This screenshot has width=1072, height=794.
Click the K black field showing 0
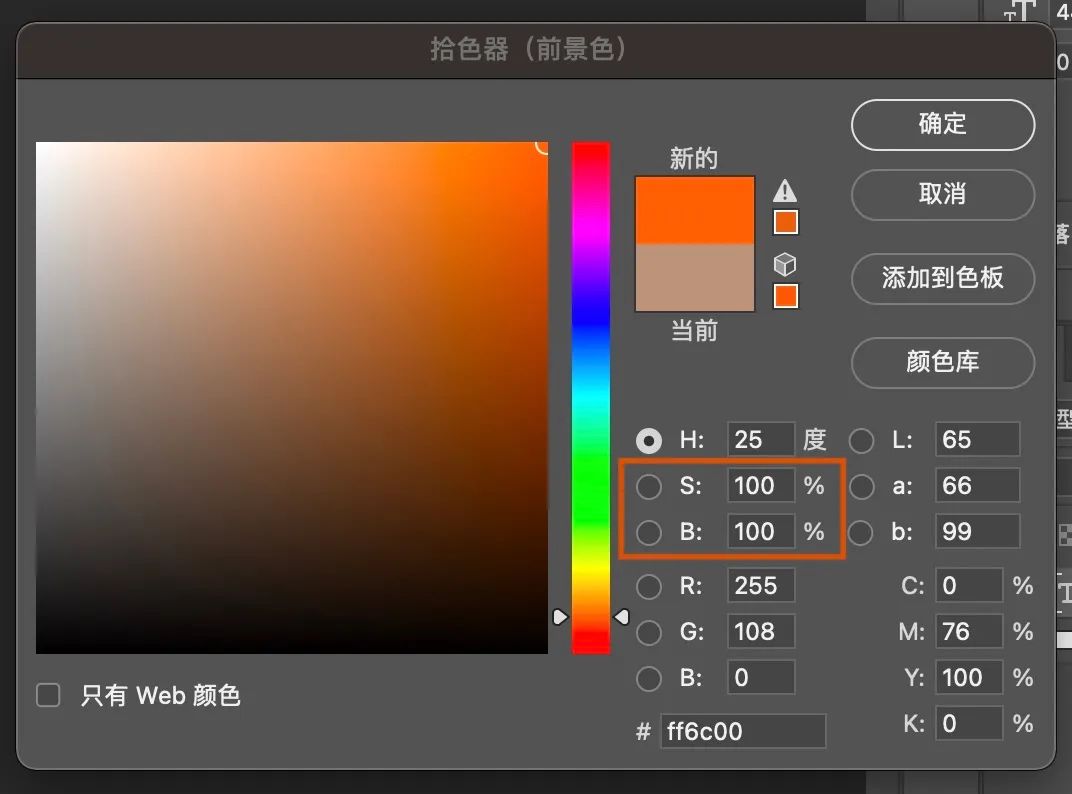[969, 723]
